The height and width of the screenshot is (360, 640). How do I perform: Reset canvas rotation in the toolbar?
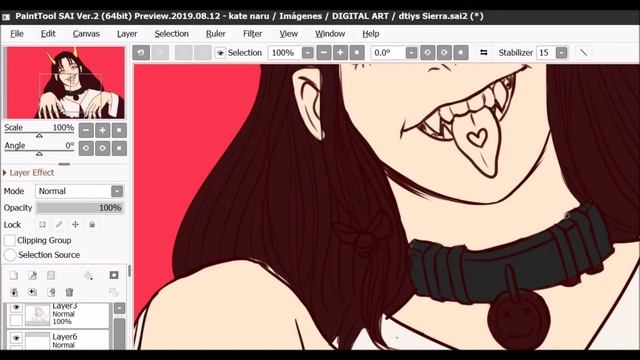click(461, 53)
